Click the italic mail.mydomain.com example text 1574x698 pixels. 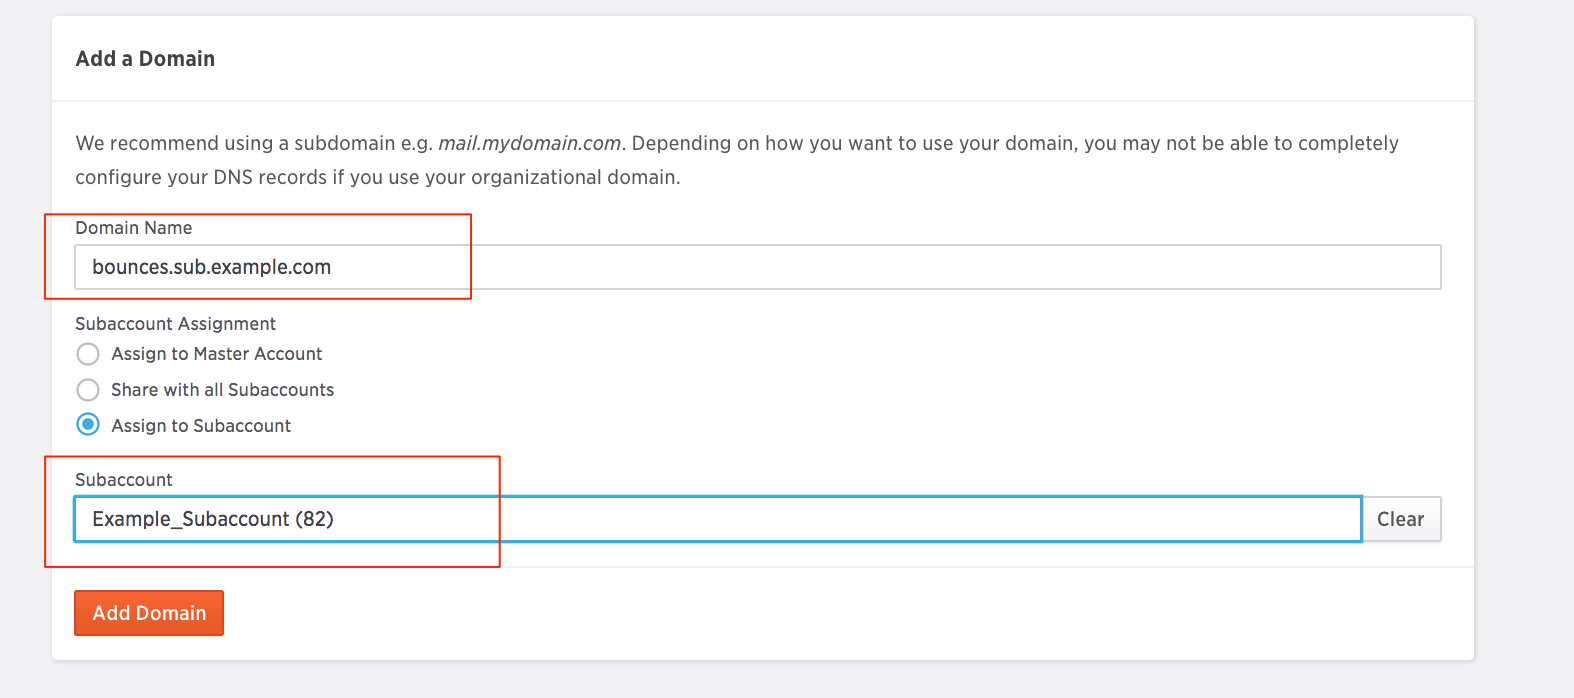pos(530,143)
